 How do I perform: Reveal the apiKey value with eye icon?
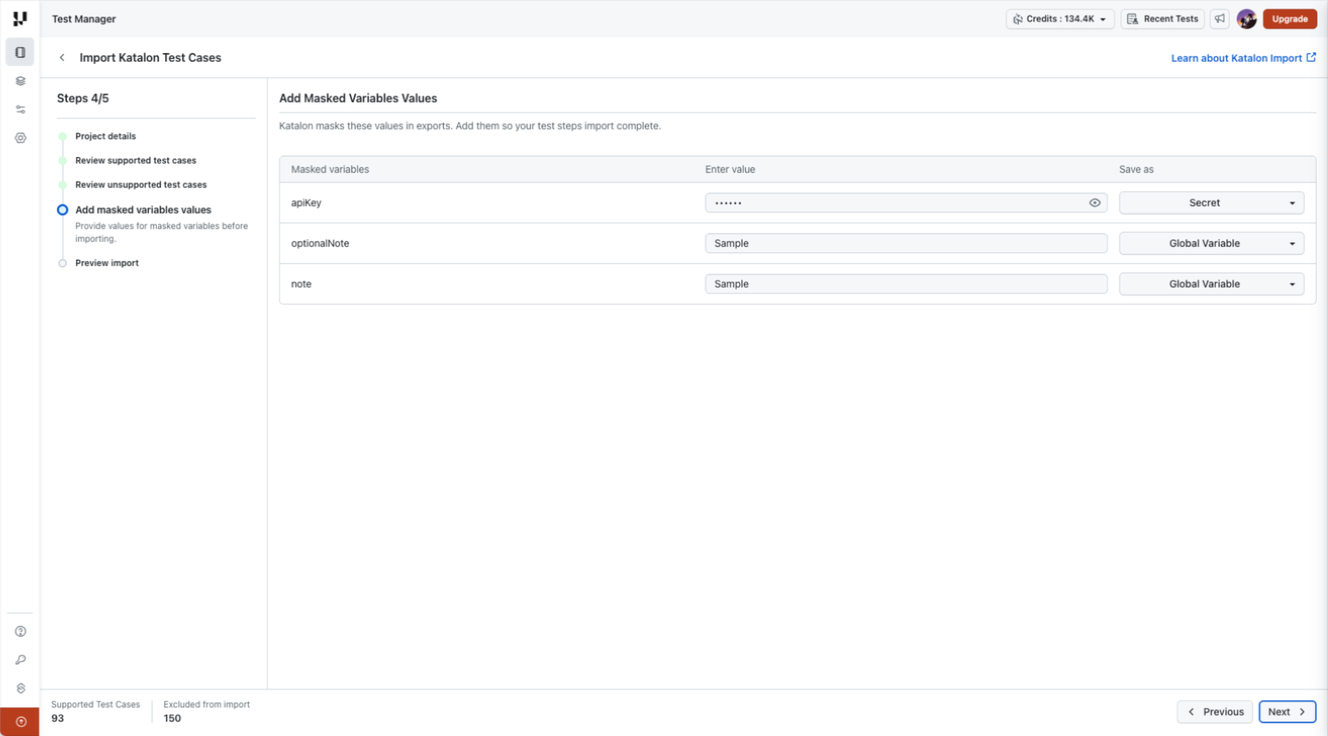pyautogui.click(x=1095, y=203)
